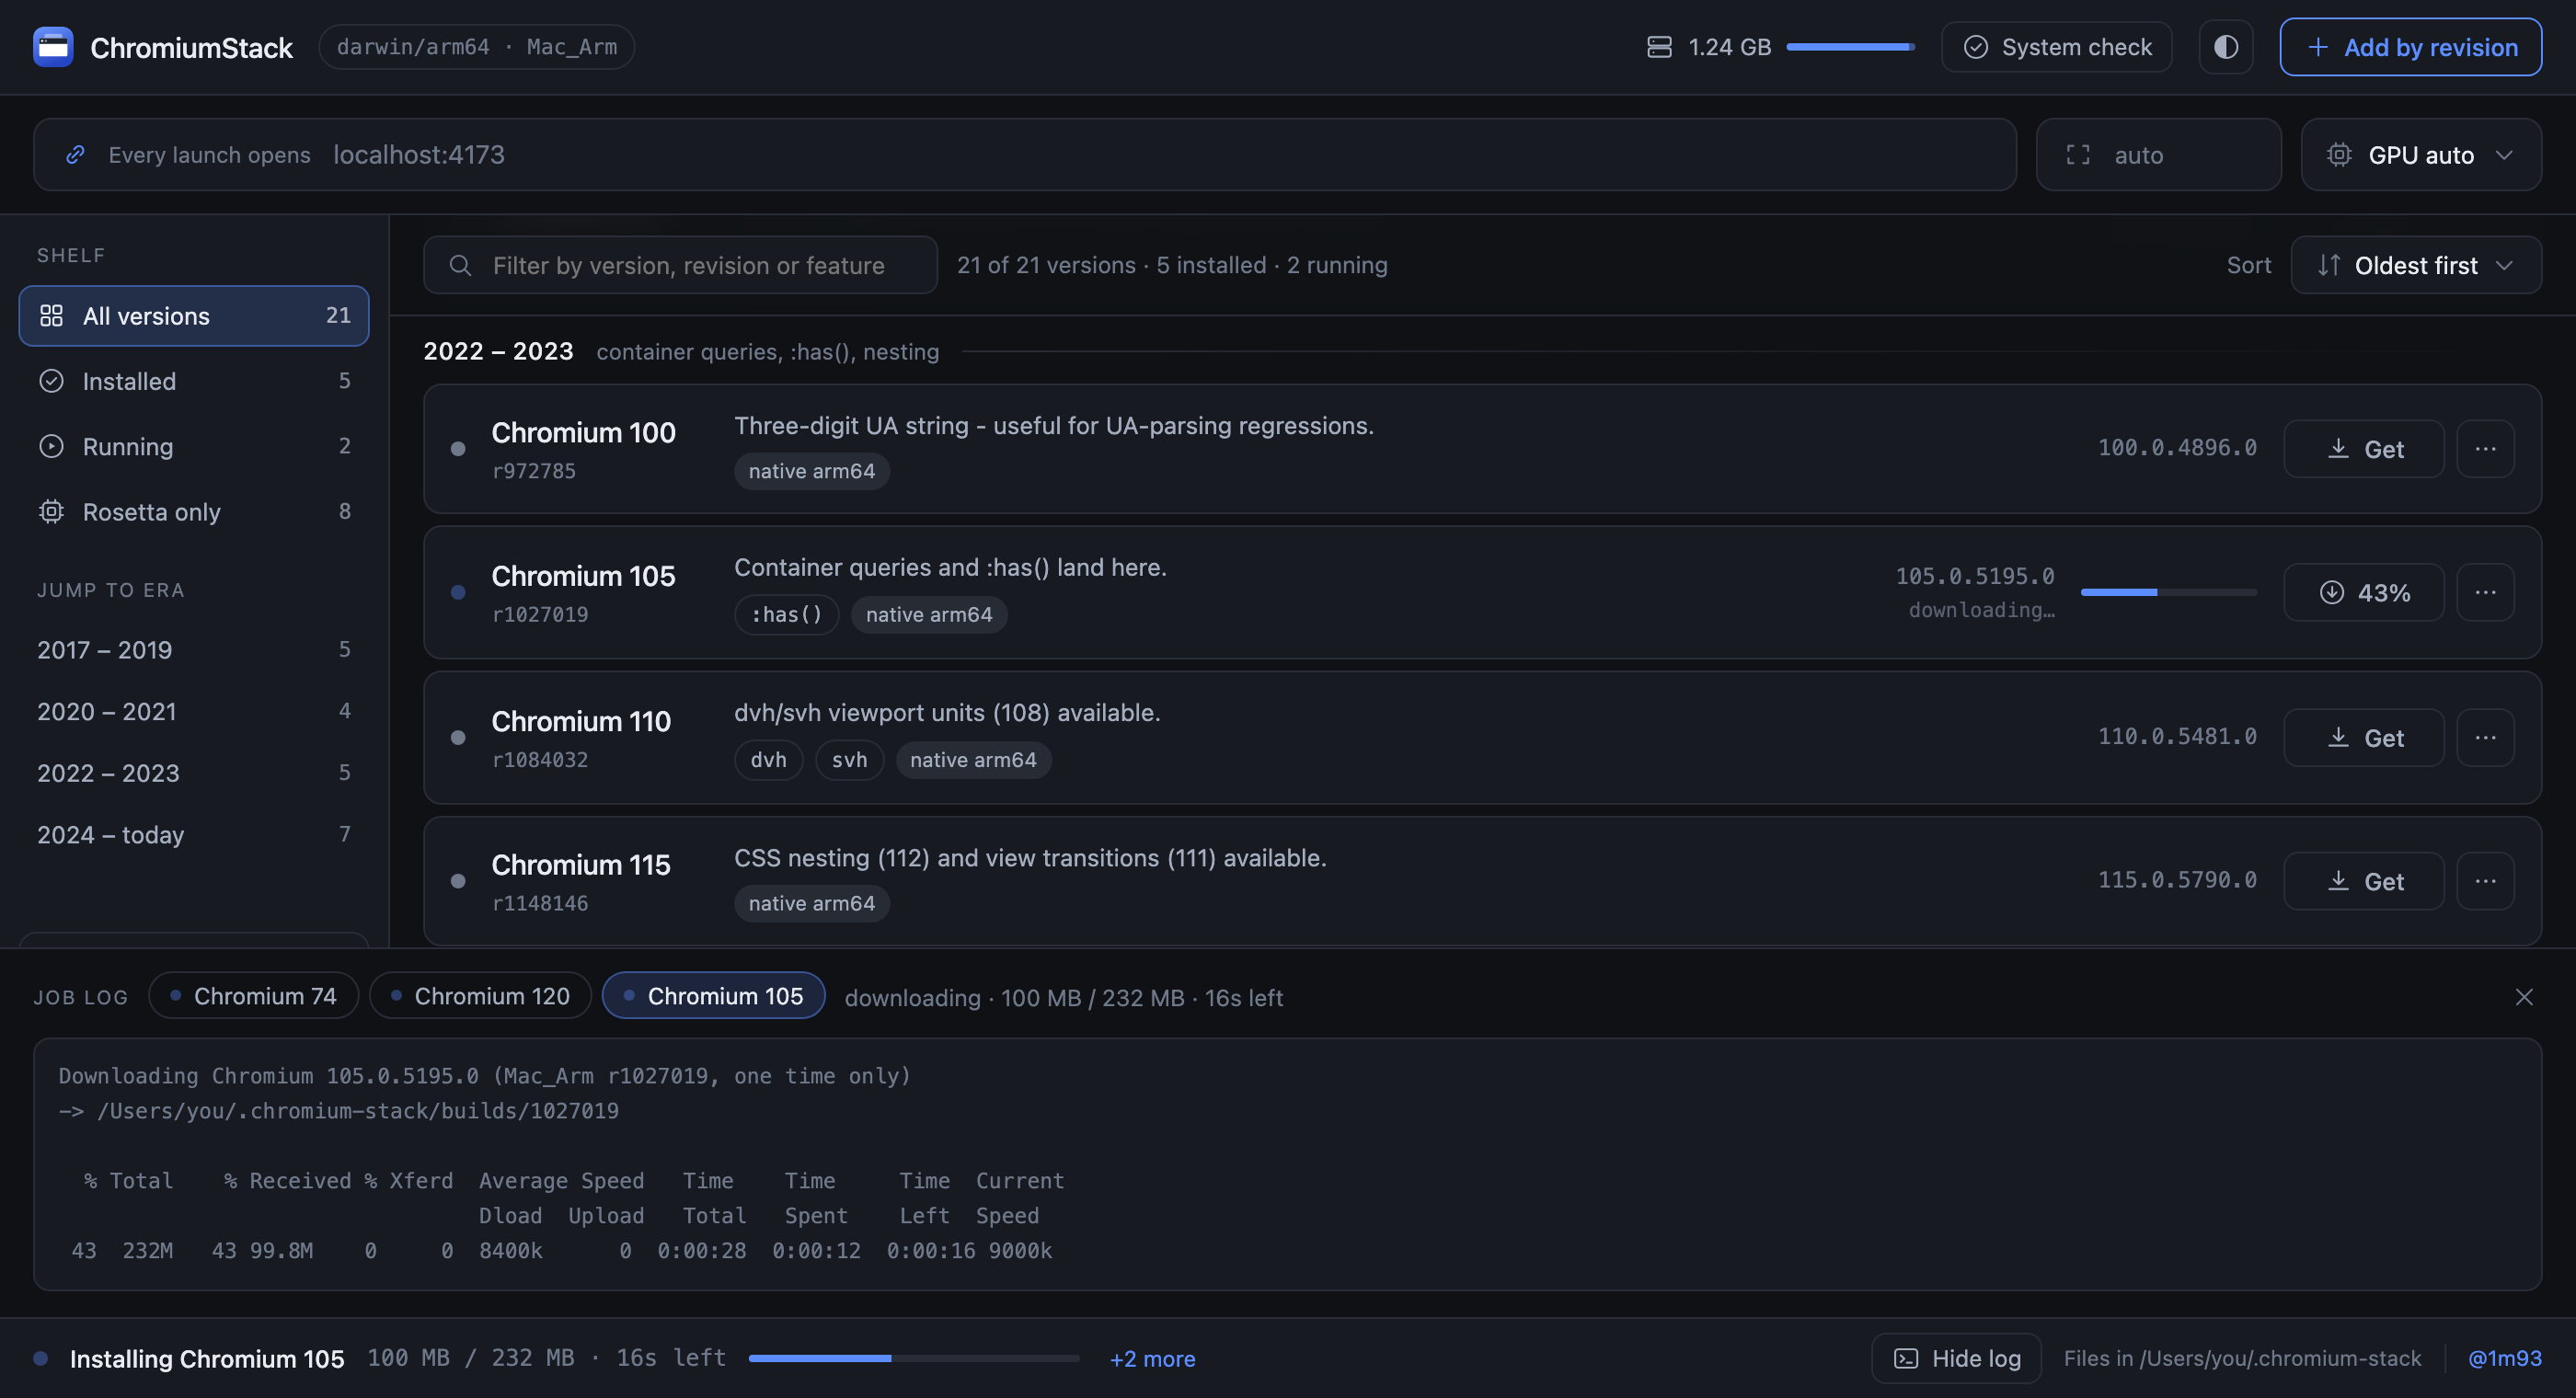
Task: Select All versions in the shelf
Action: 194,316
